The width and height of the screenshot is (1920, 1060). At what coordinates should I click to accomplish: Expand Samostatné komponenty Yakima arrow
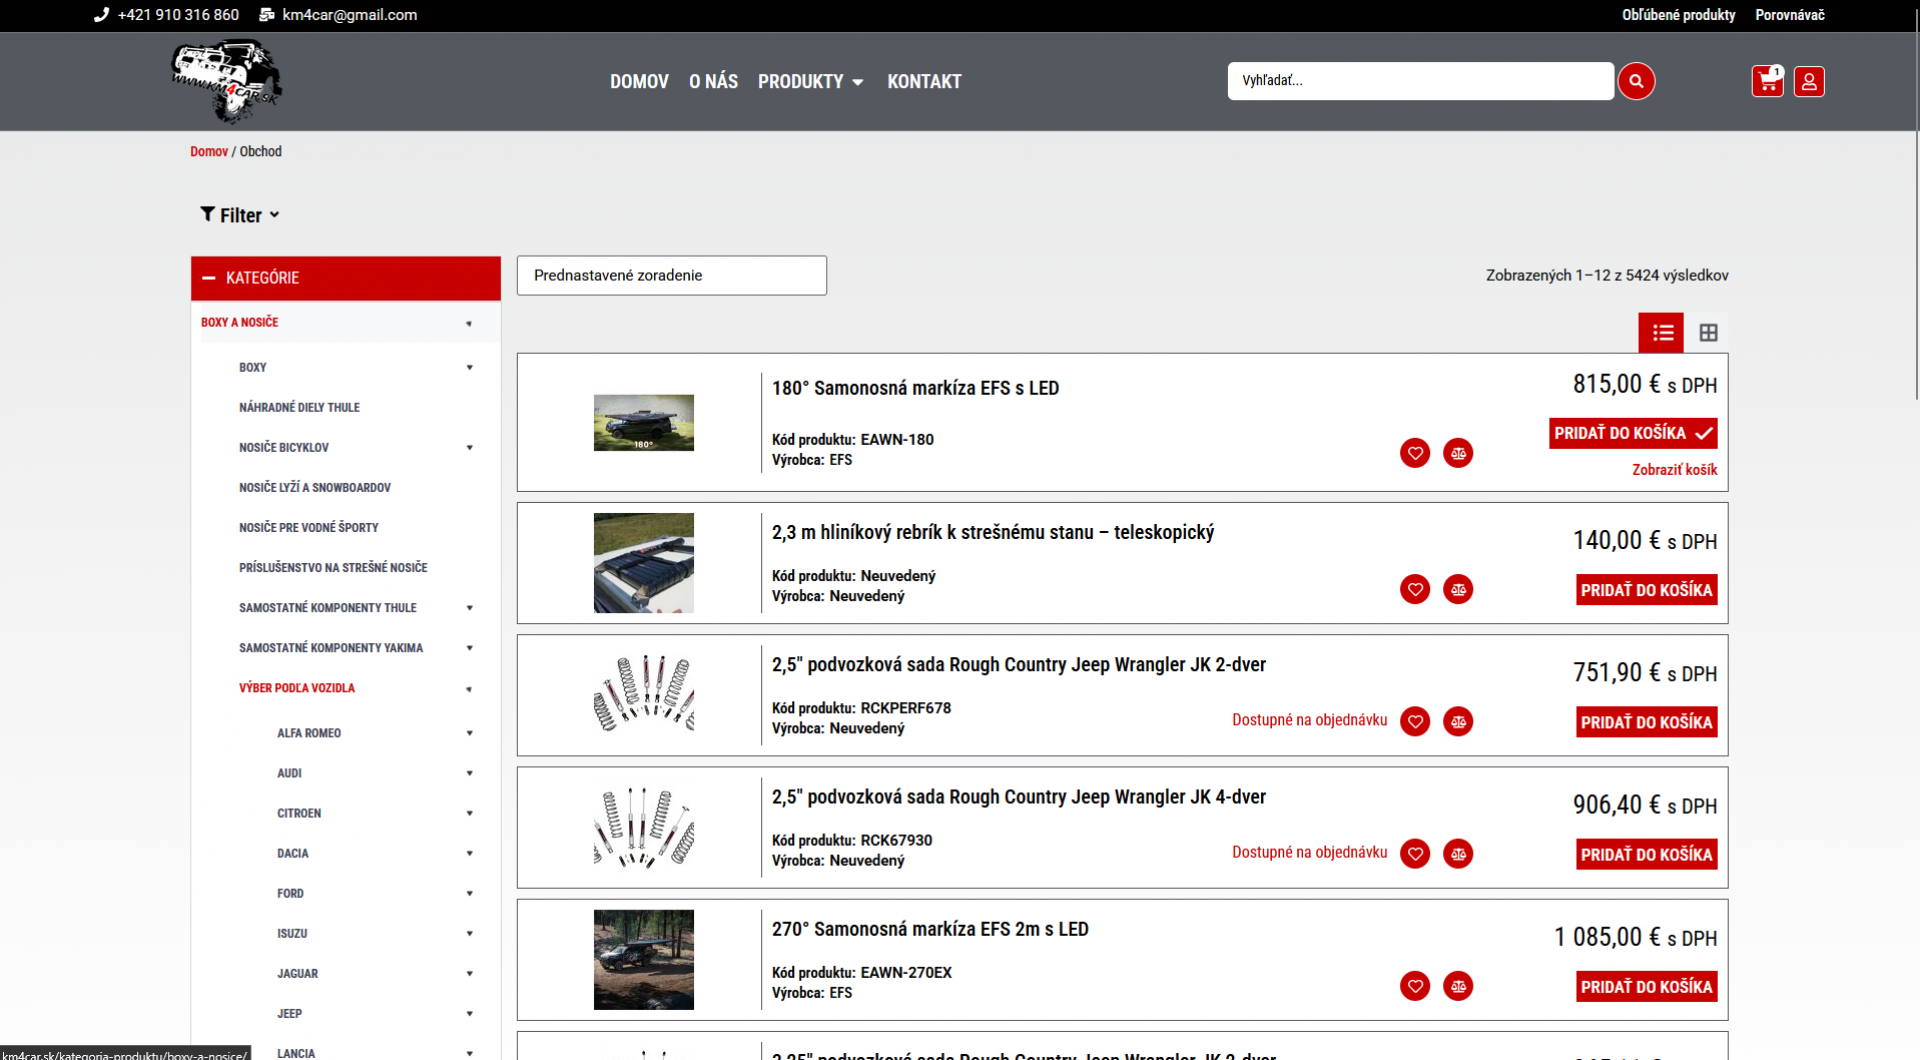[469, 647]
